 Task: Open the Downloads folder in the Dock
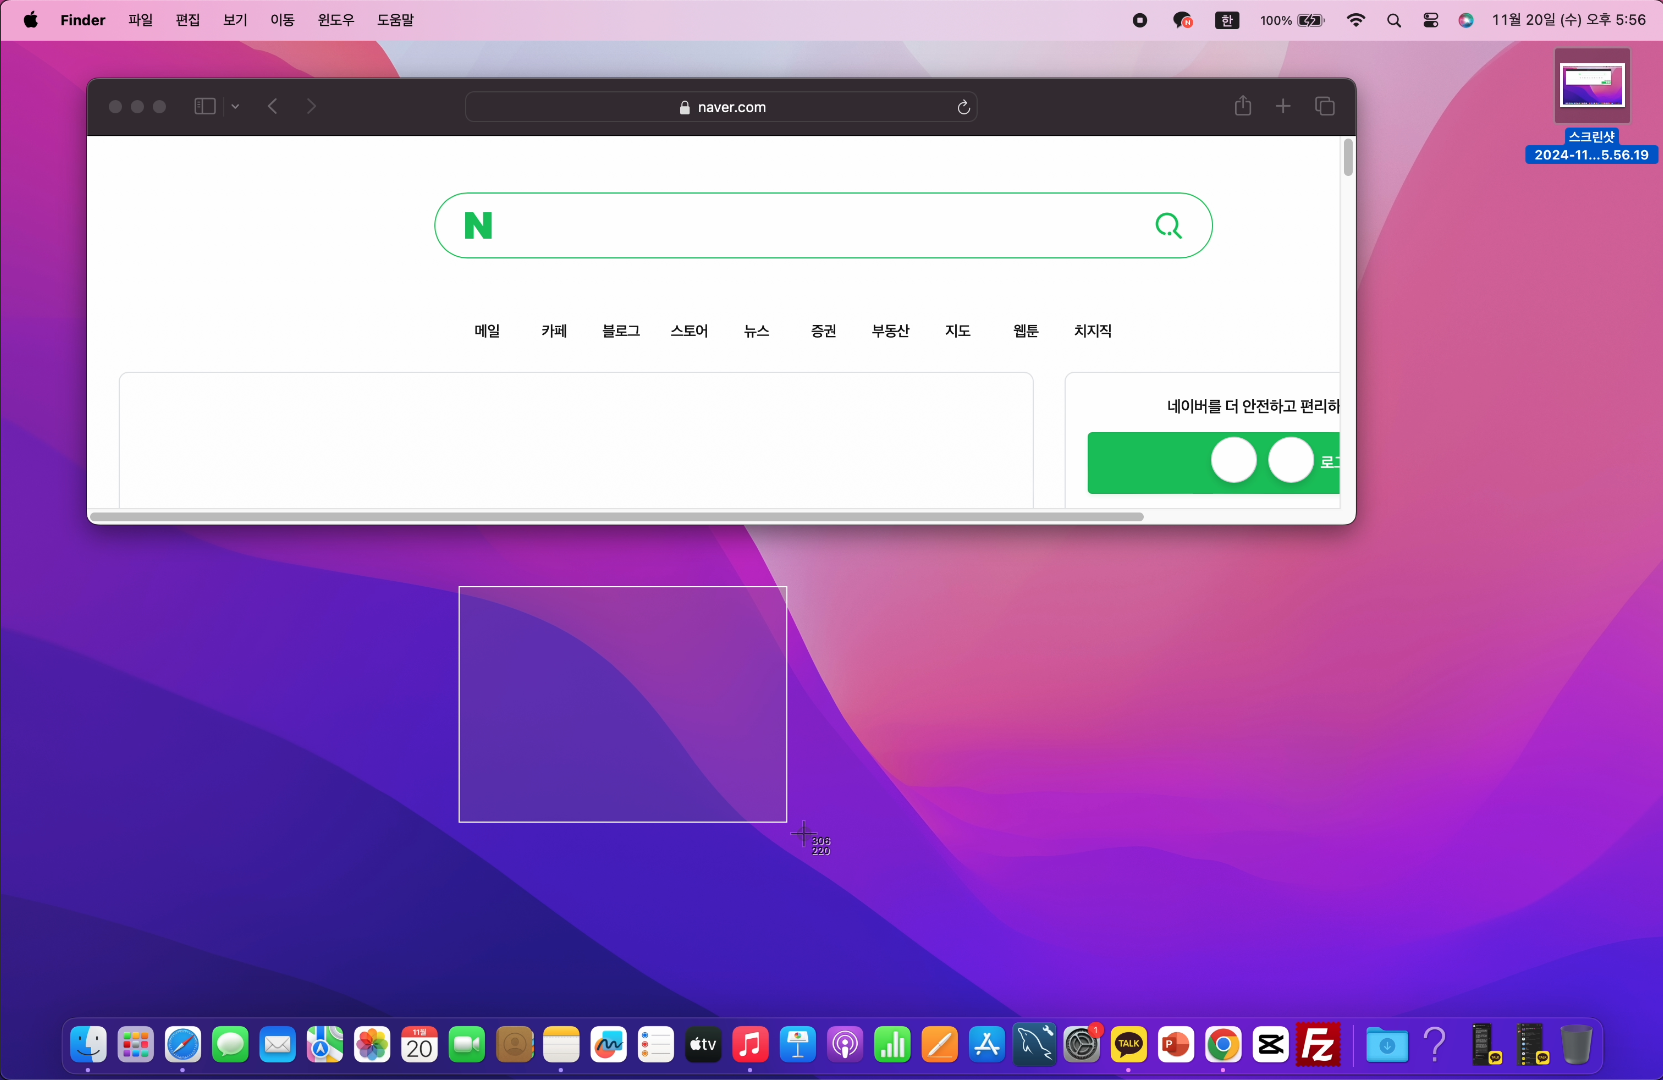pyautogui.click(x=1387, y=1045)
